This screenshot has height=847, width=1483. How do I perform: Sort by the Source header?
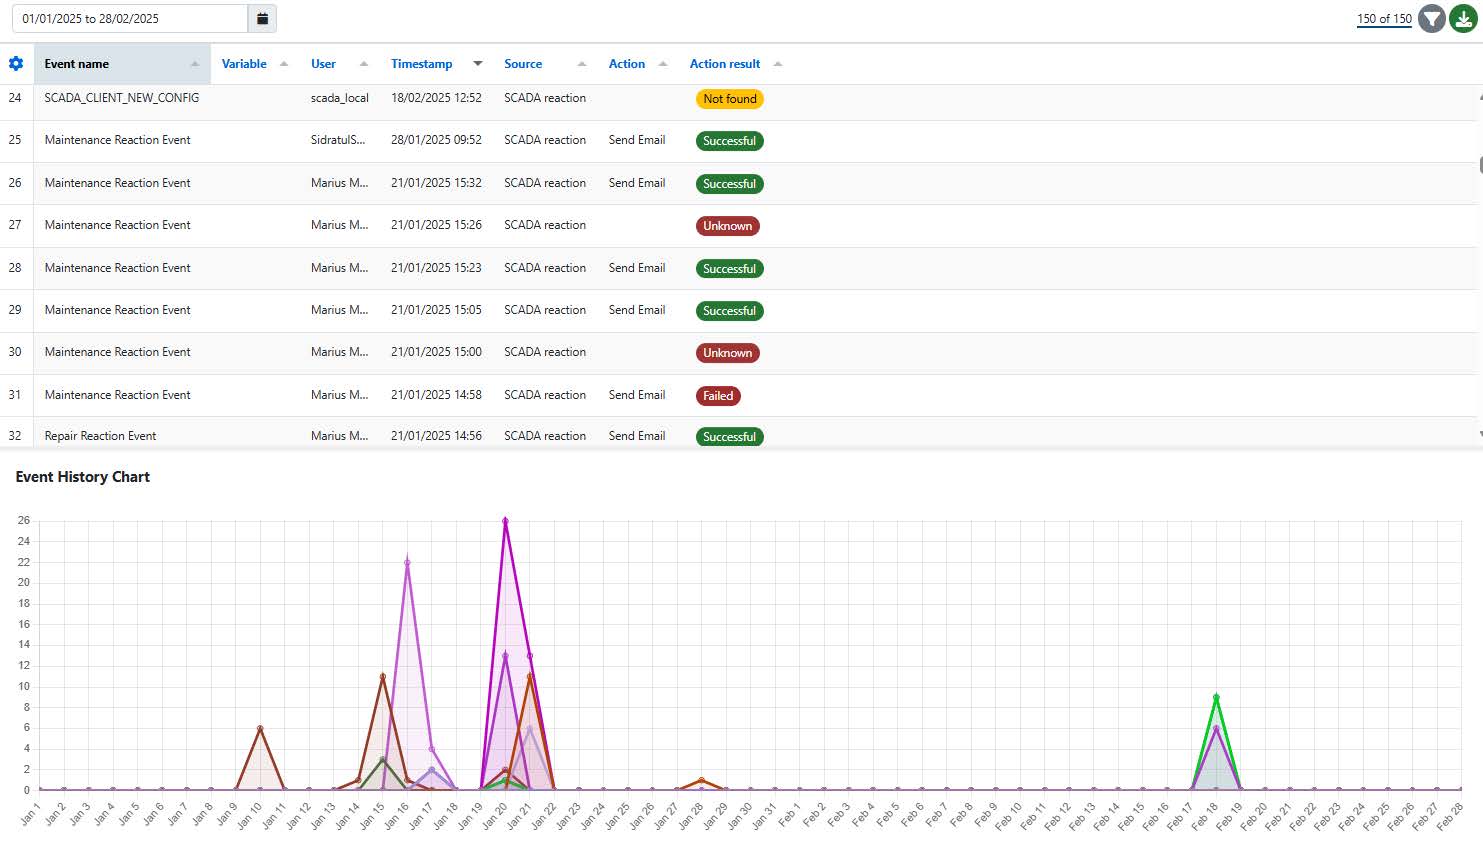(x=523, y=64)
